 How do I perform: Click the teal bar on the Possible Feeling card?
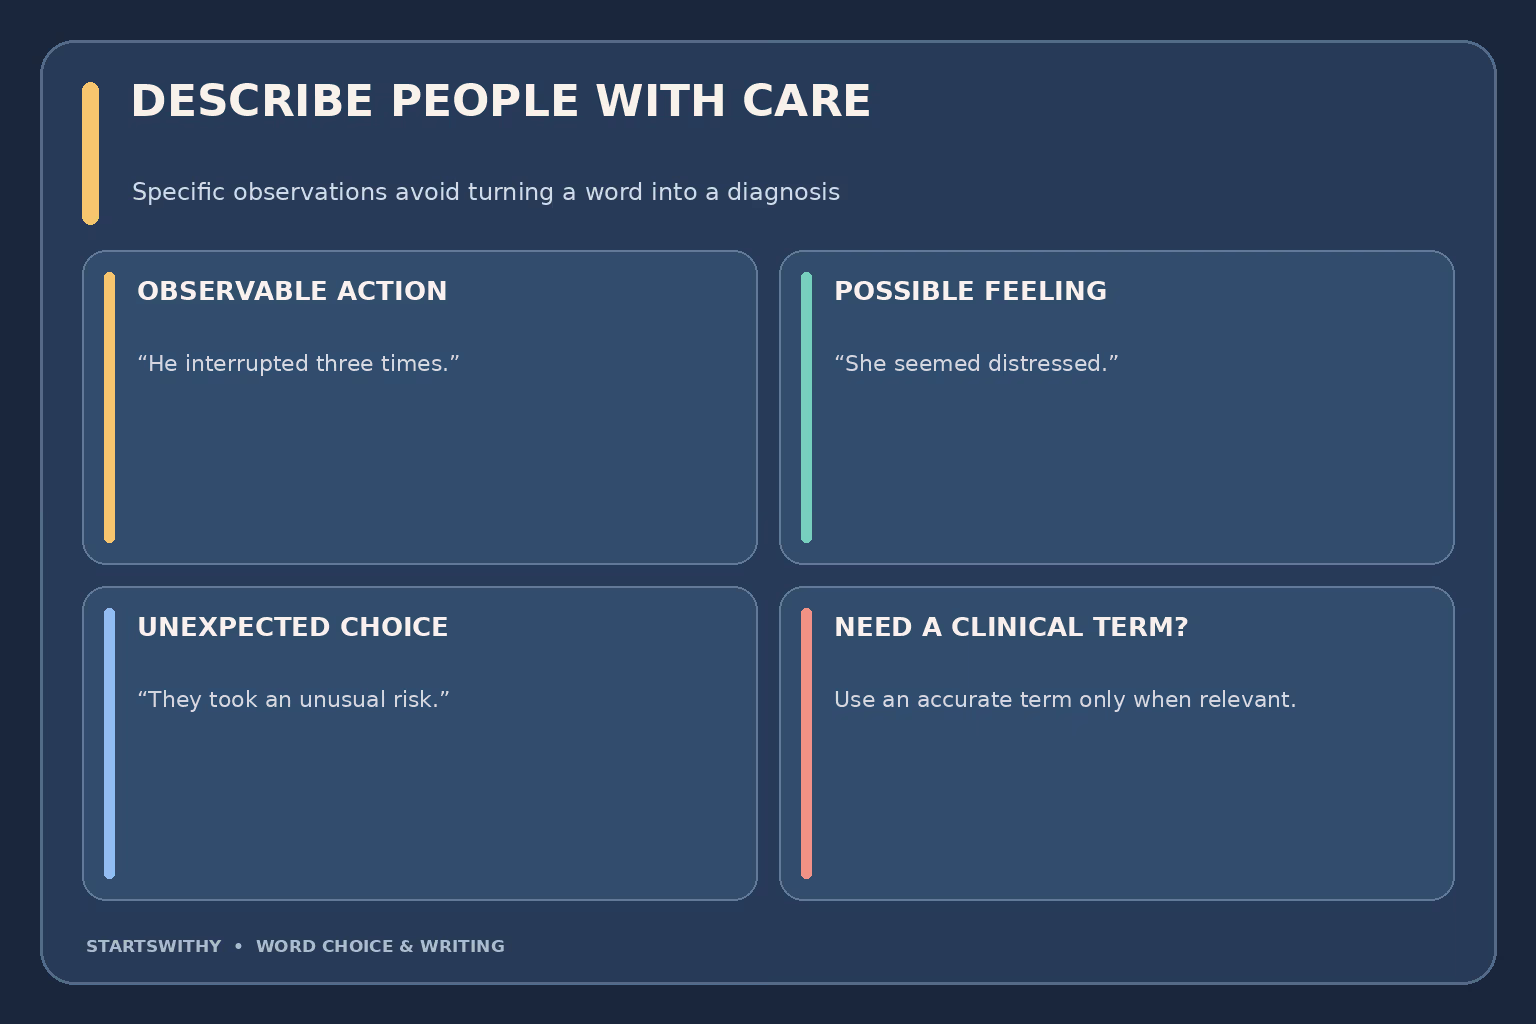pyautogui.click(x=806, y=407)
